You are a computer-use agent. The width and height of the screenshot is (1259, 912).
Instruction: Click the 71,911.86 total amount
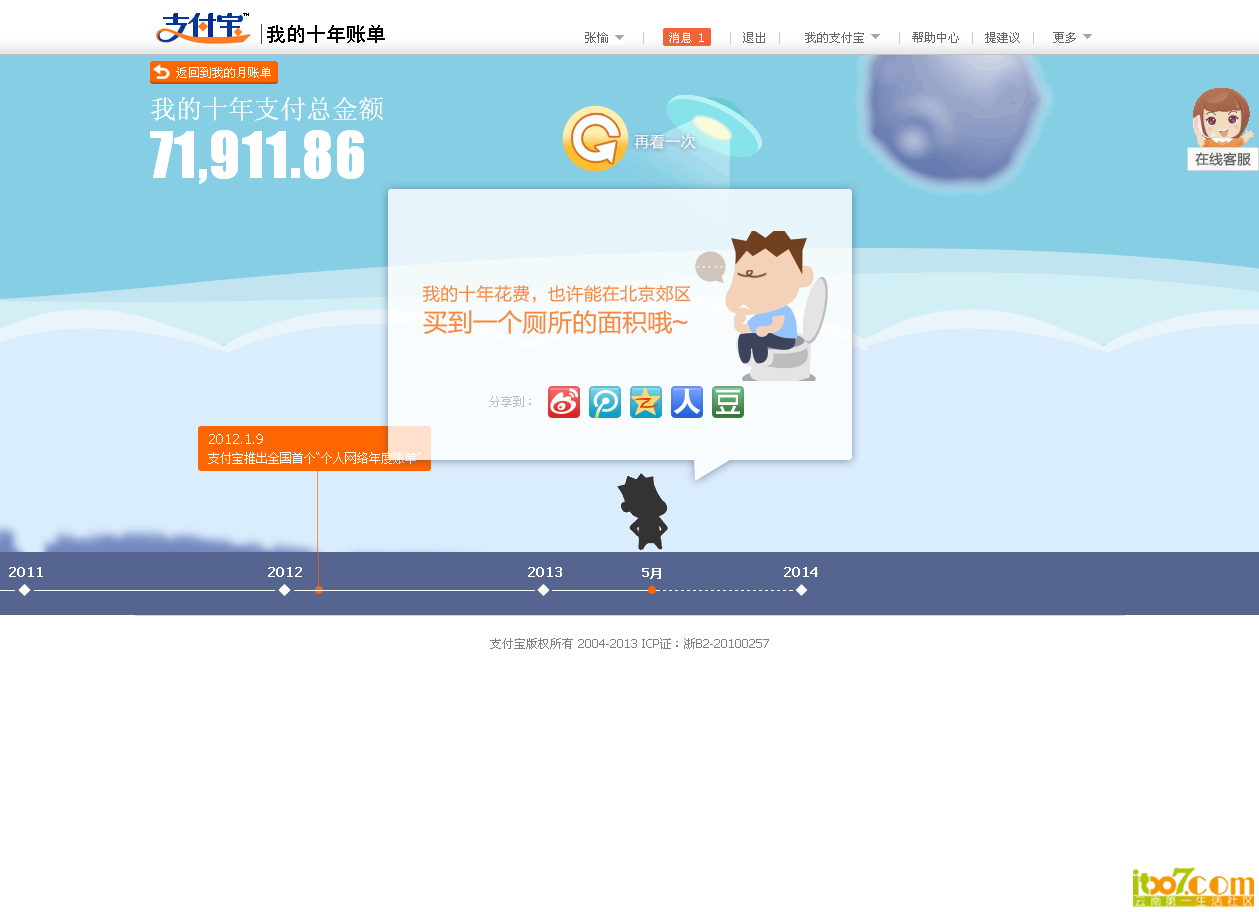258,155
